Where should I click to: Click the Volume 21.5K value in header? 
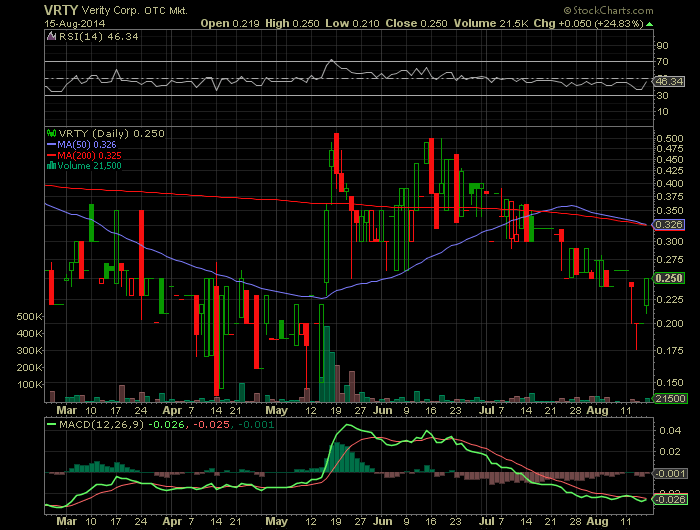[x=491, y=23]
